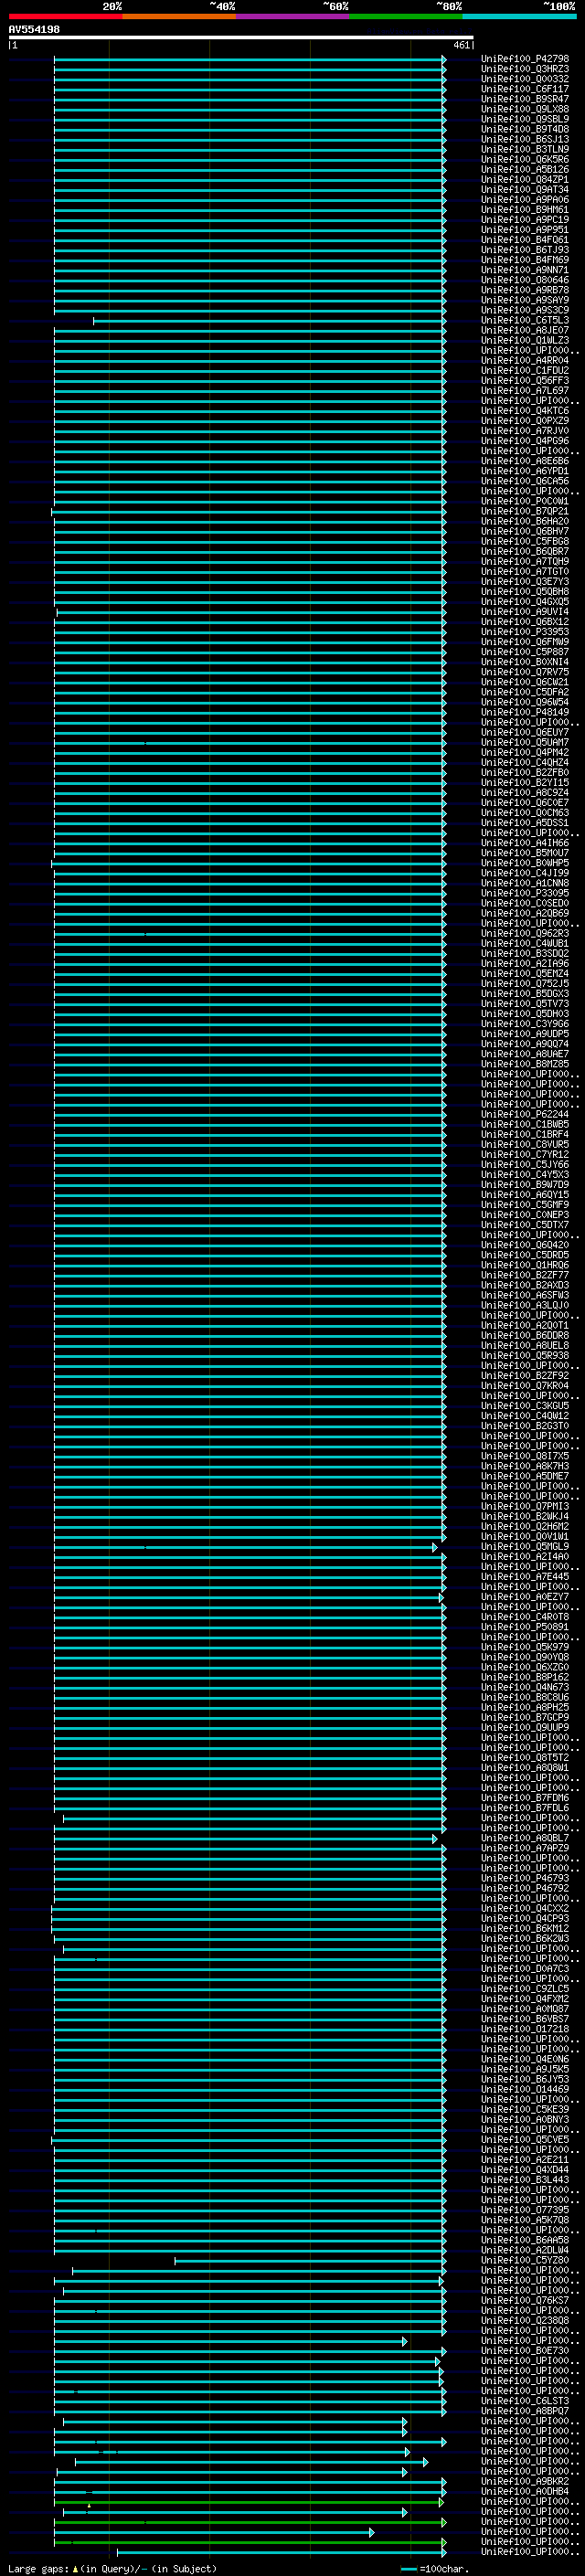Select label UniRef100_B9T4D8

(525, 129)
